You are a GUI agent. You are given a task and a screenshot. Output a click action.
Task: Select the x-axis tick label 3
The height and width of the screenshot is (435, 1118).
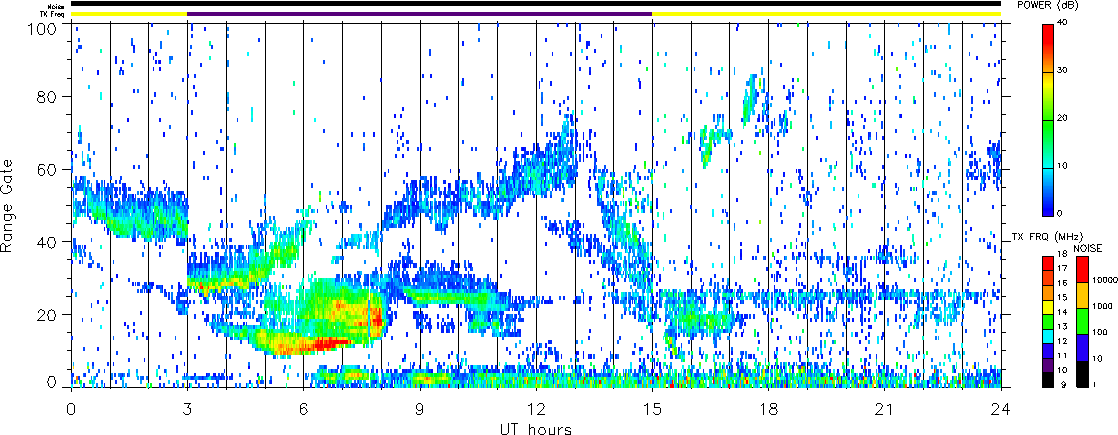[188, 409]
